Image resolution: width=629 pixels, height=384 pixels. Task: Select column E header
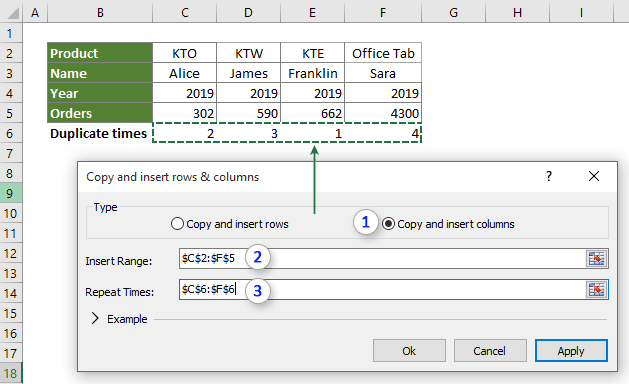(x=312, y=12)
